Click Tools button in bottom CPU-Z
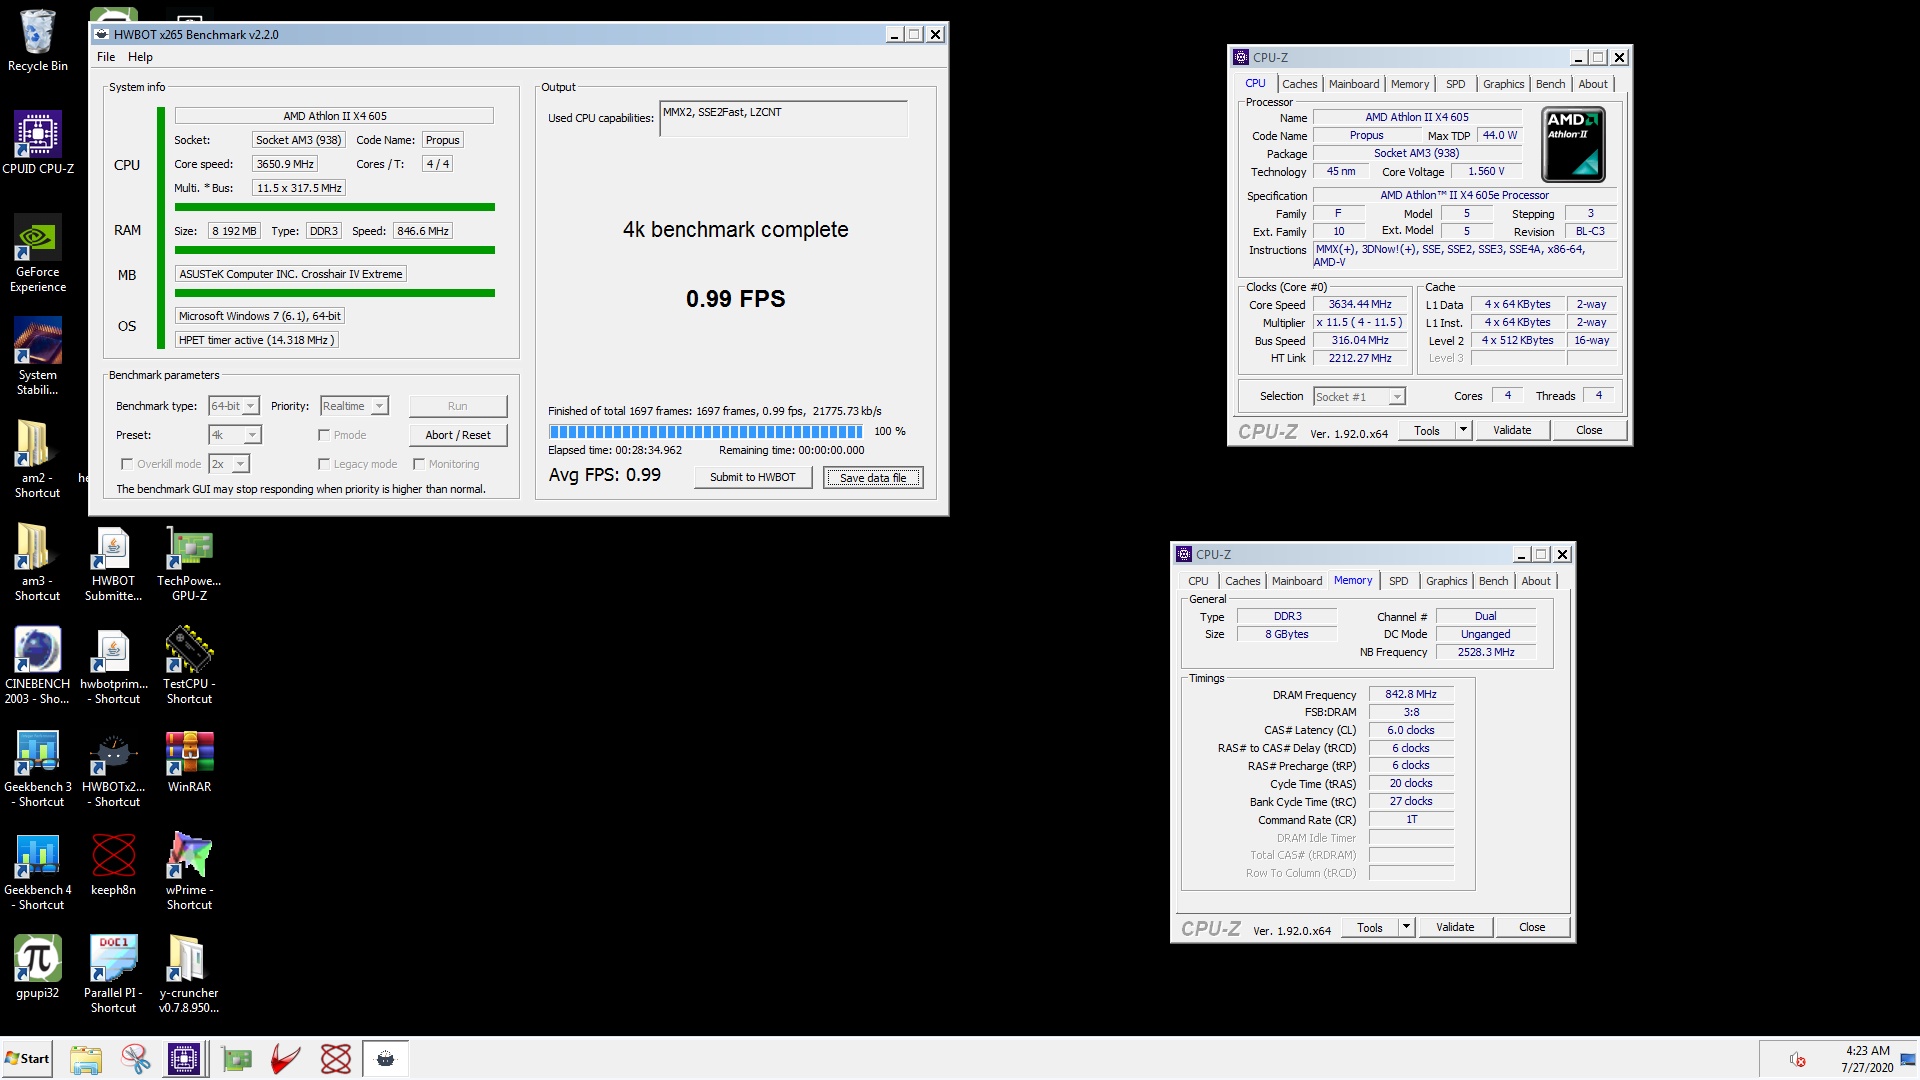 1369,927
